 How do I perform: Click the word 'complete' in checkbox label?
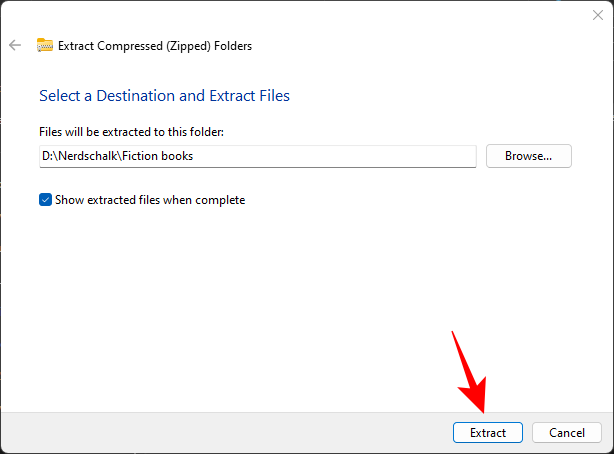click(220, 200)
